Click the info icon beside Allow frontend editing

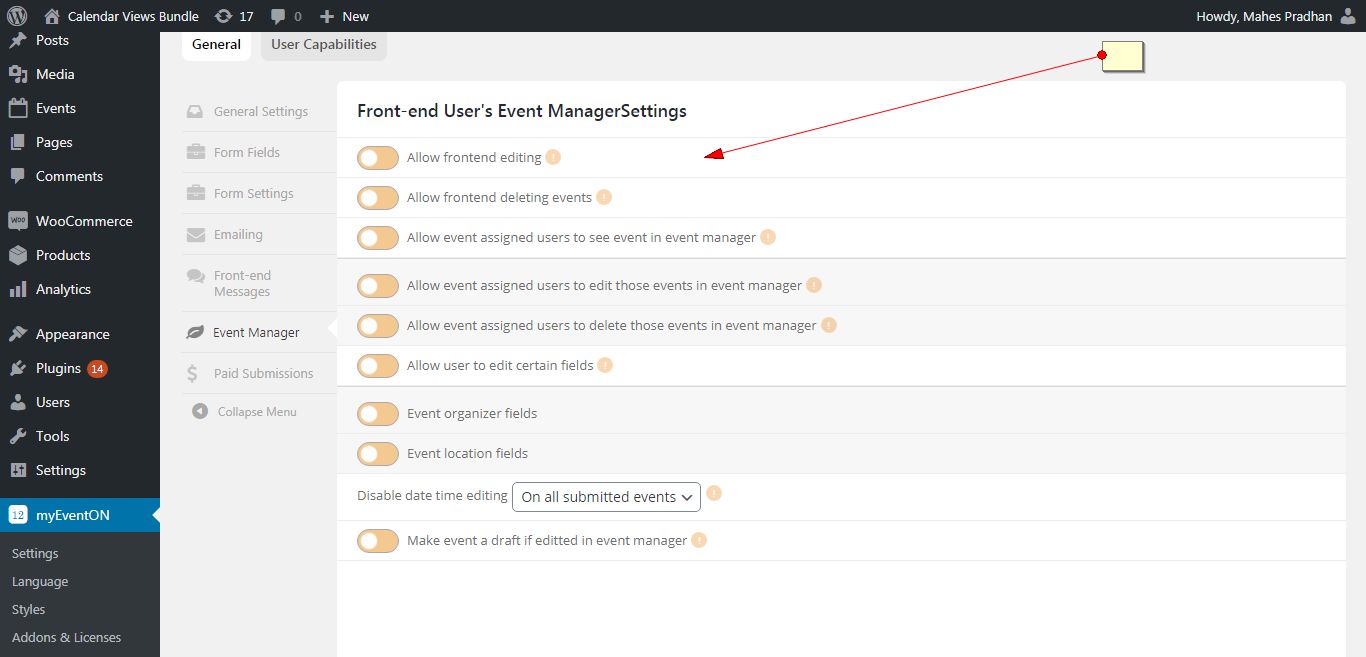553,157
